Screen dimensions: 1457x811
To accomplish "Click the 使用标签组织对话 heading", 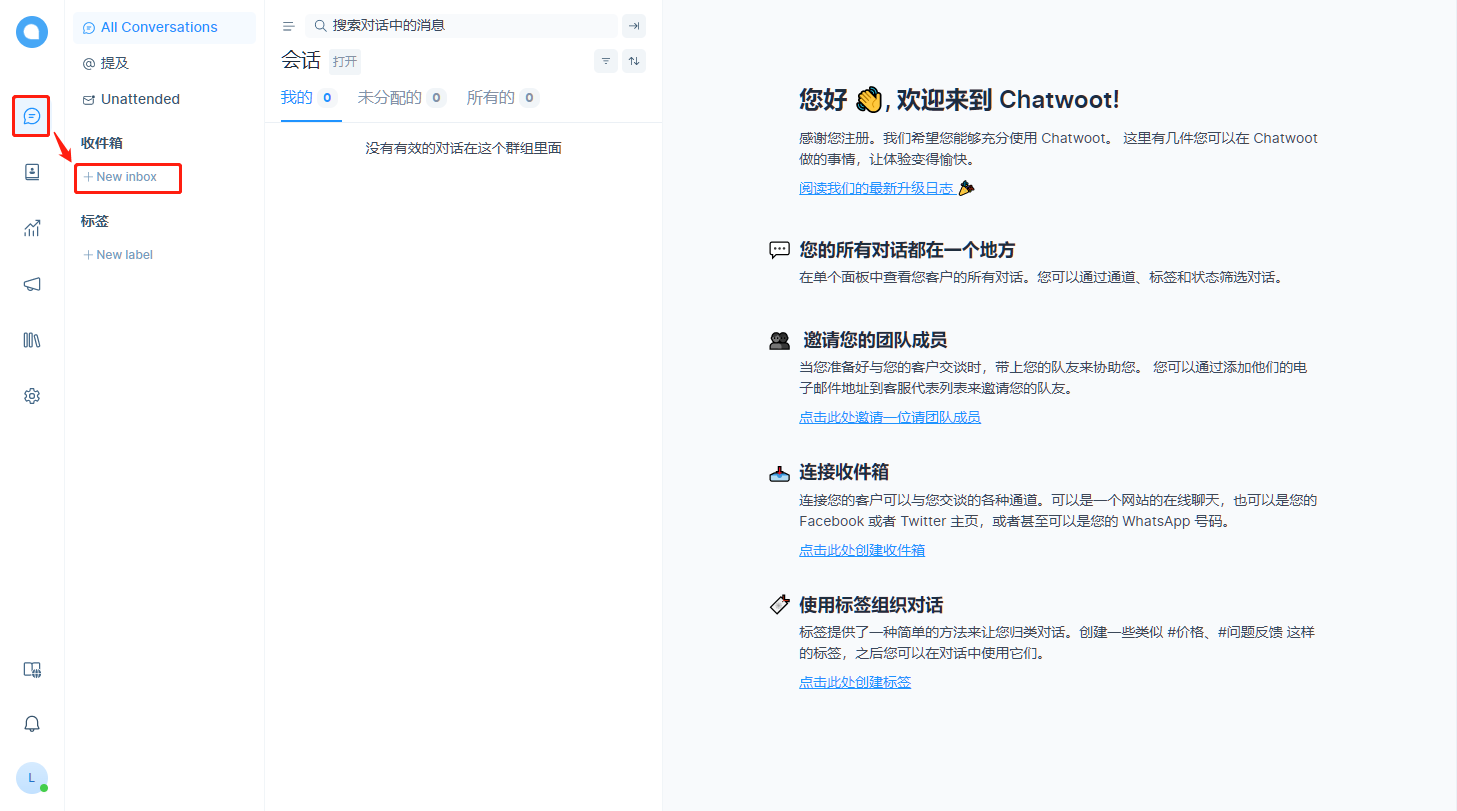I will [x=871, y=605].
